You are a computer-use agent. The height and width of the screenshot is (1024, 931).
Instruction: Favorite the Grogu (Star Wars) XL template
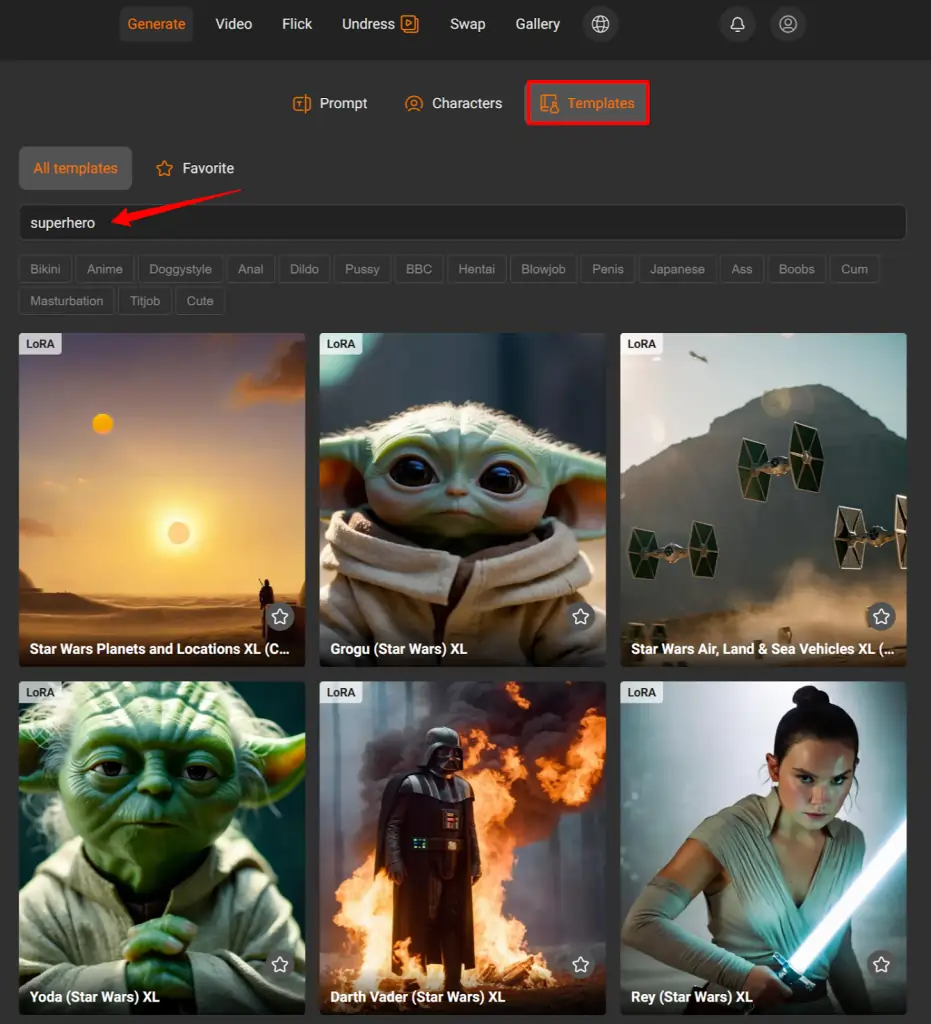[x=580, y=617]
